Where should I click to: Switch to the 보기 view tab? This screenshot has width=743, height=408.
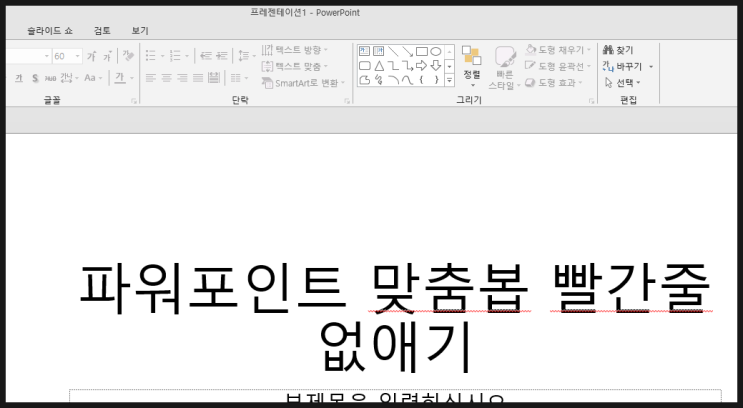(x=140, y=31)
